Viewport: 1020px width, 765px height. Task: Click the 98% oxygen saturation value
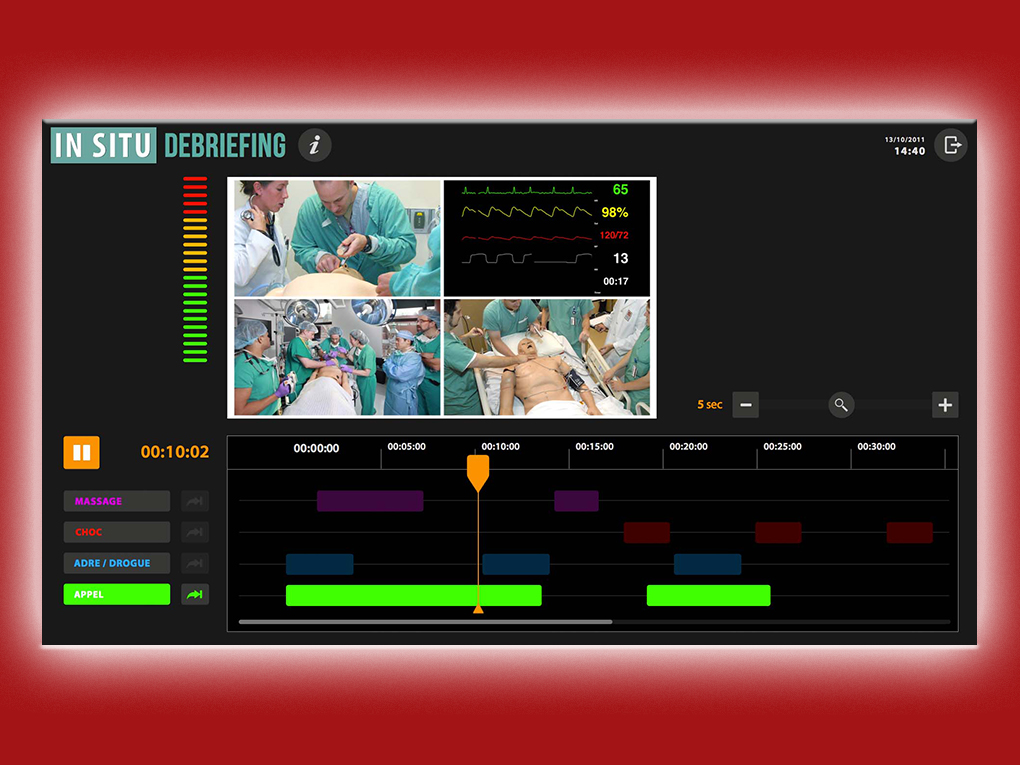615,212
